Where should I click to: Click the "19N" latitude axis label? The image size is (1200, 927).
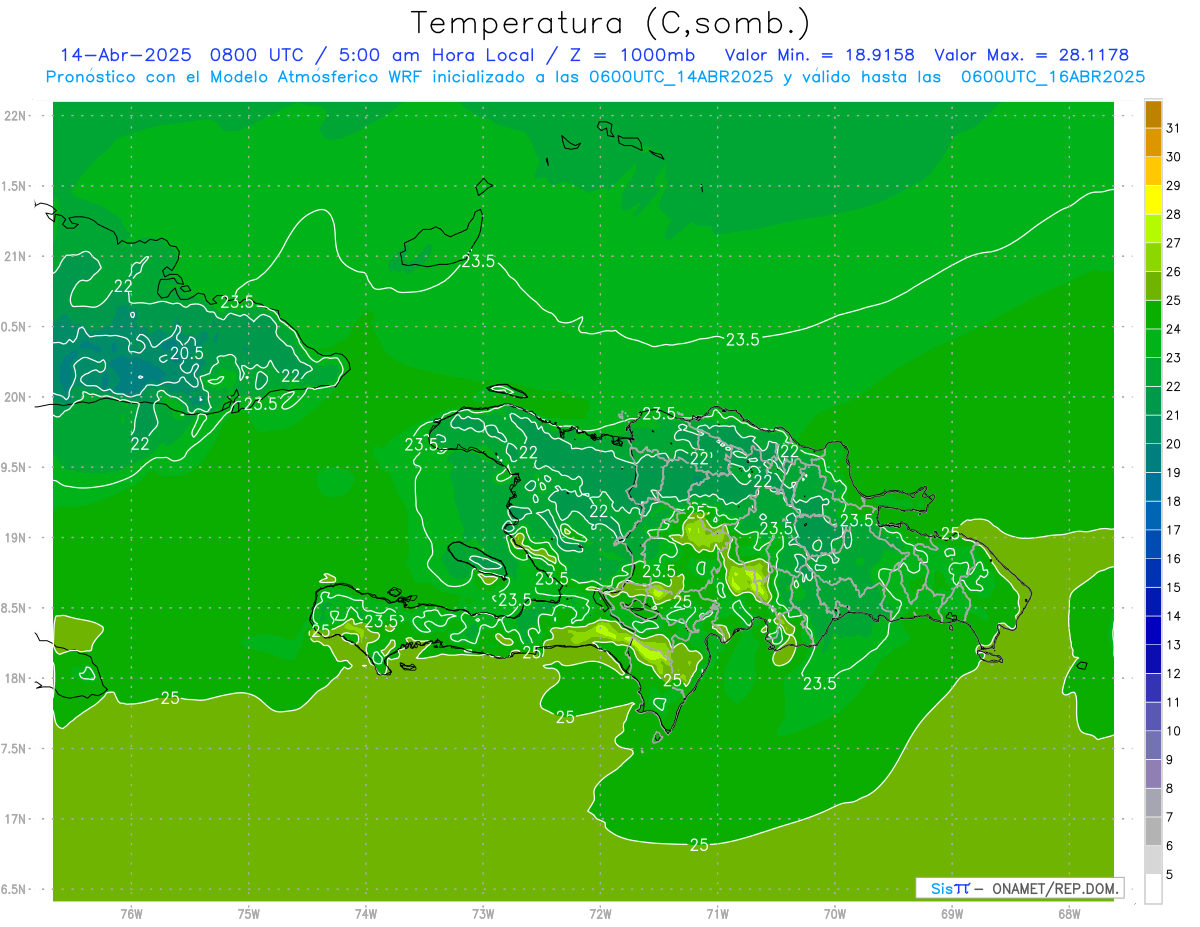point(15,537)
